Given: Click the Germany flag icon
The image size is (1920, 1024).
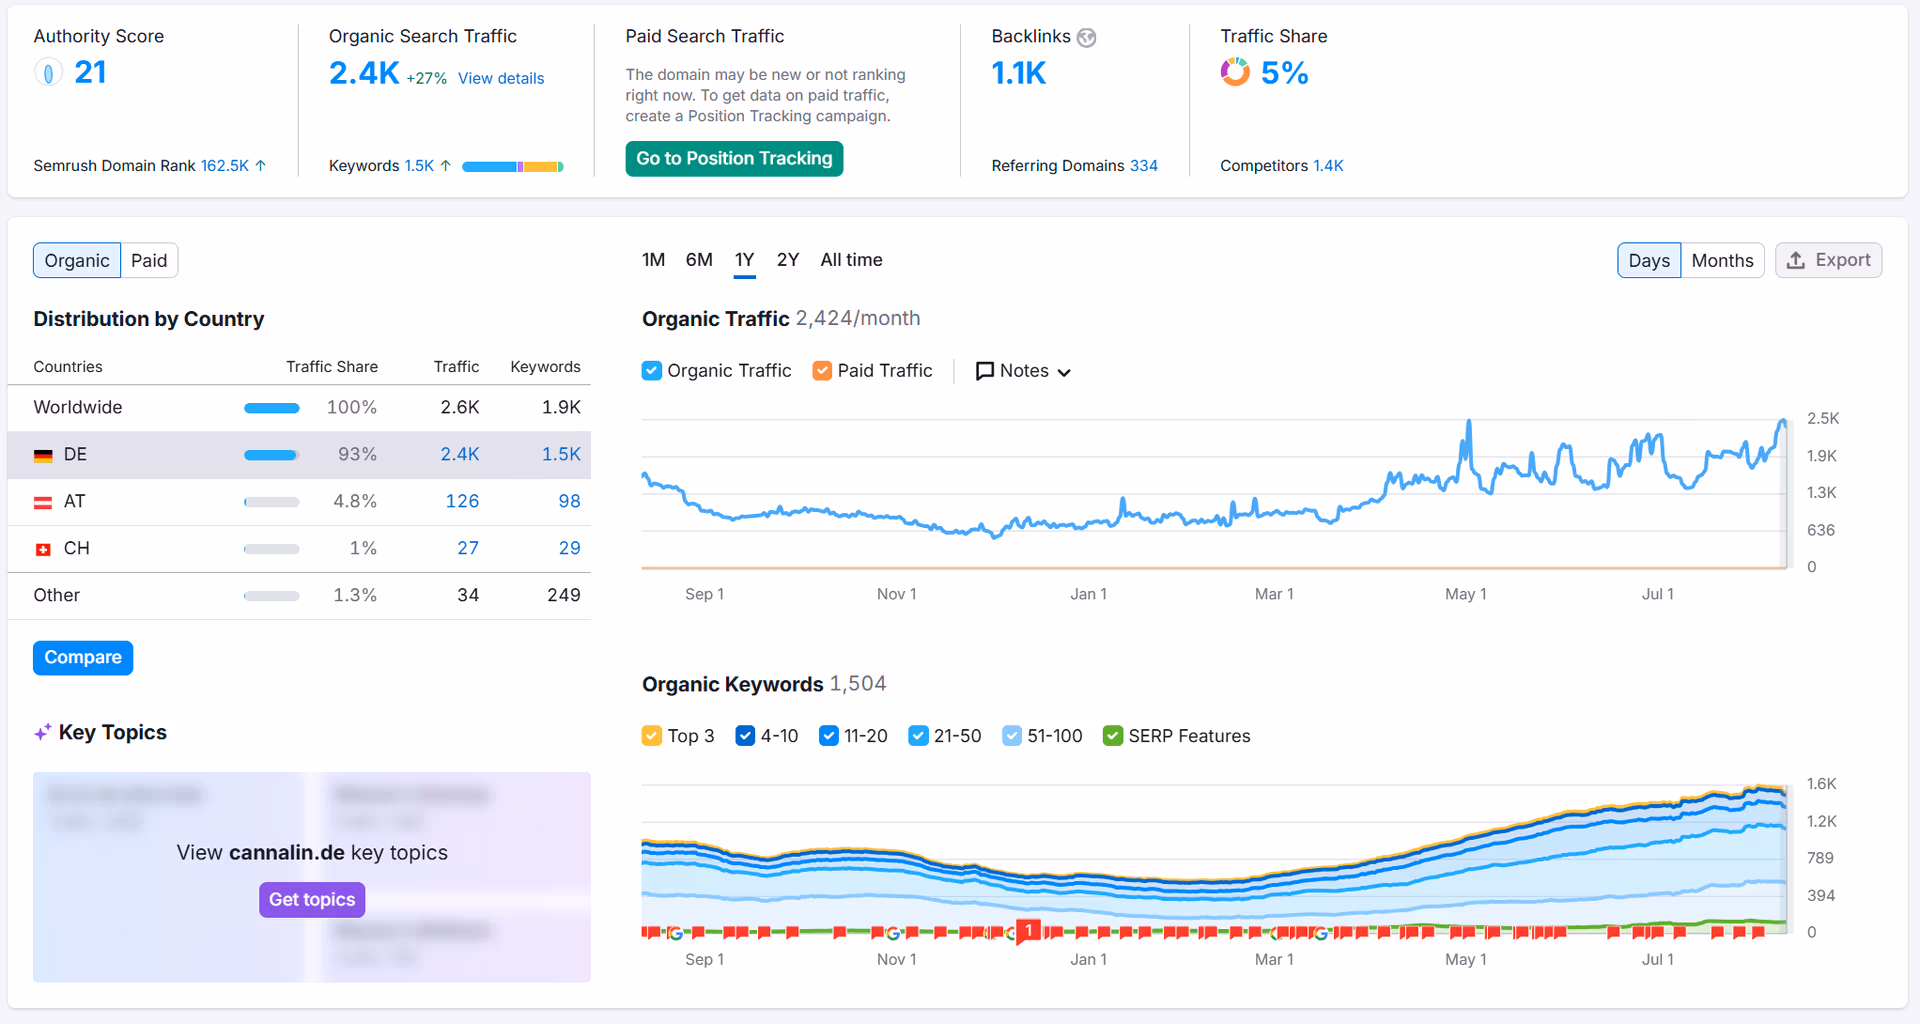Looking at the screenshot, I should (43, 455).
